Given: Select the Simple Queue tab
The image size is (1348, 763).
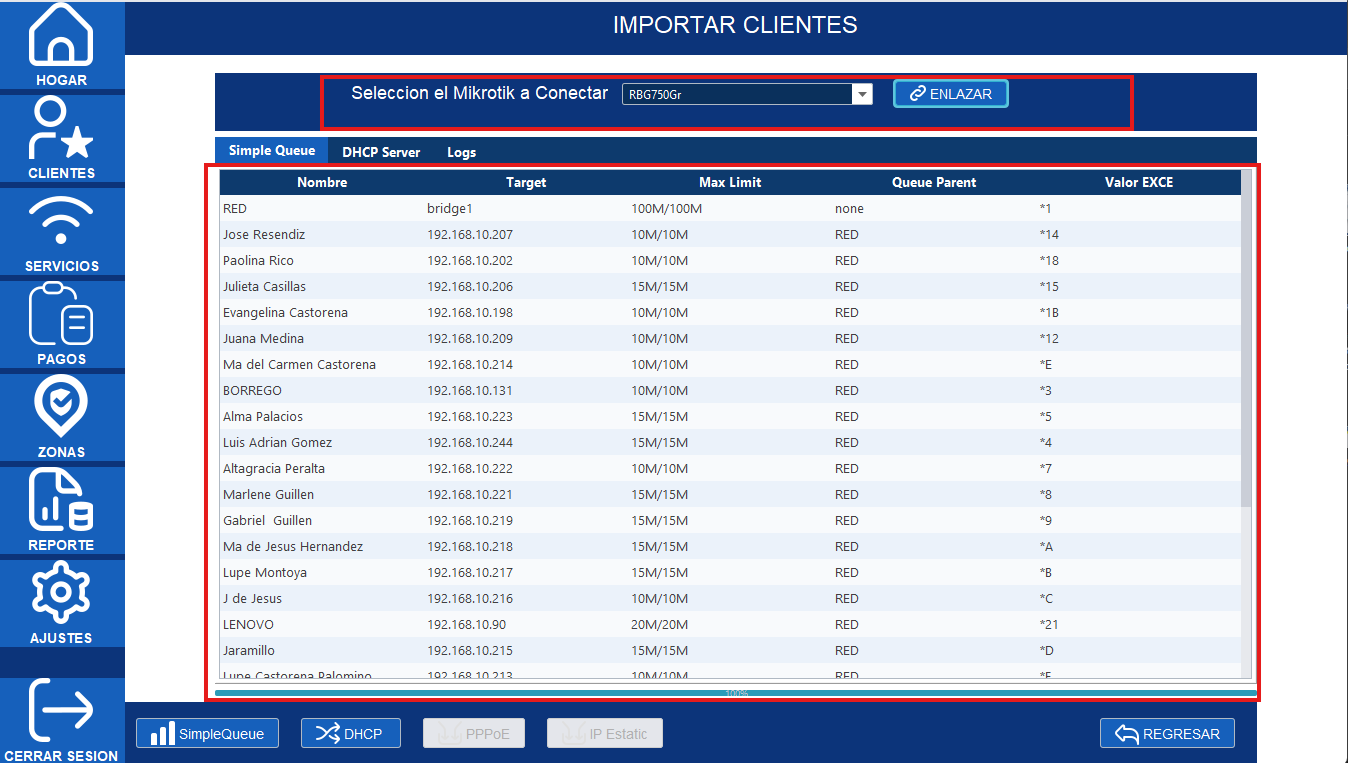Looking at the screenshot, I should [271, 151].
